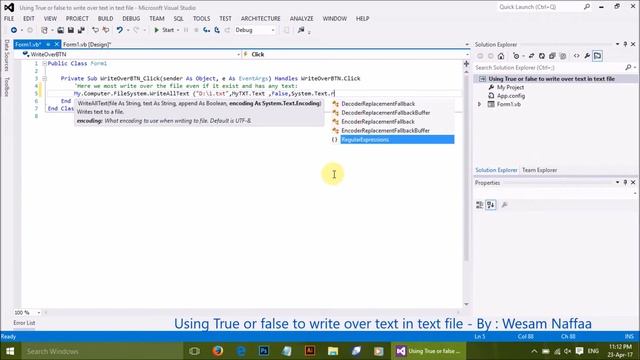Open the Windows Start button
The width and height of the screenshot is (640, 360).
(x=10, y=351)
